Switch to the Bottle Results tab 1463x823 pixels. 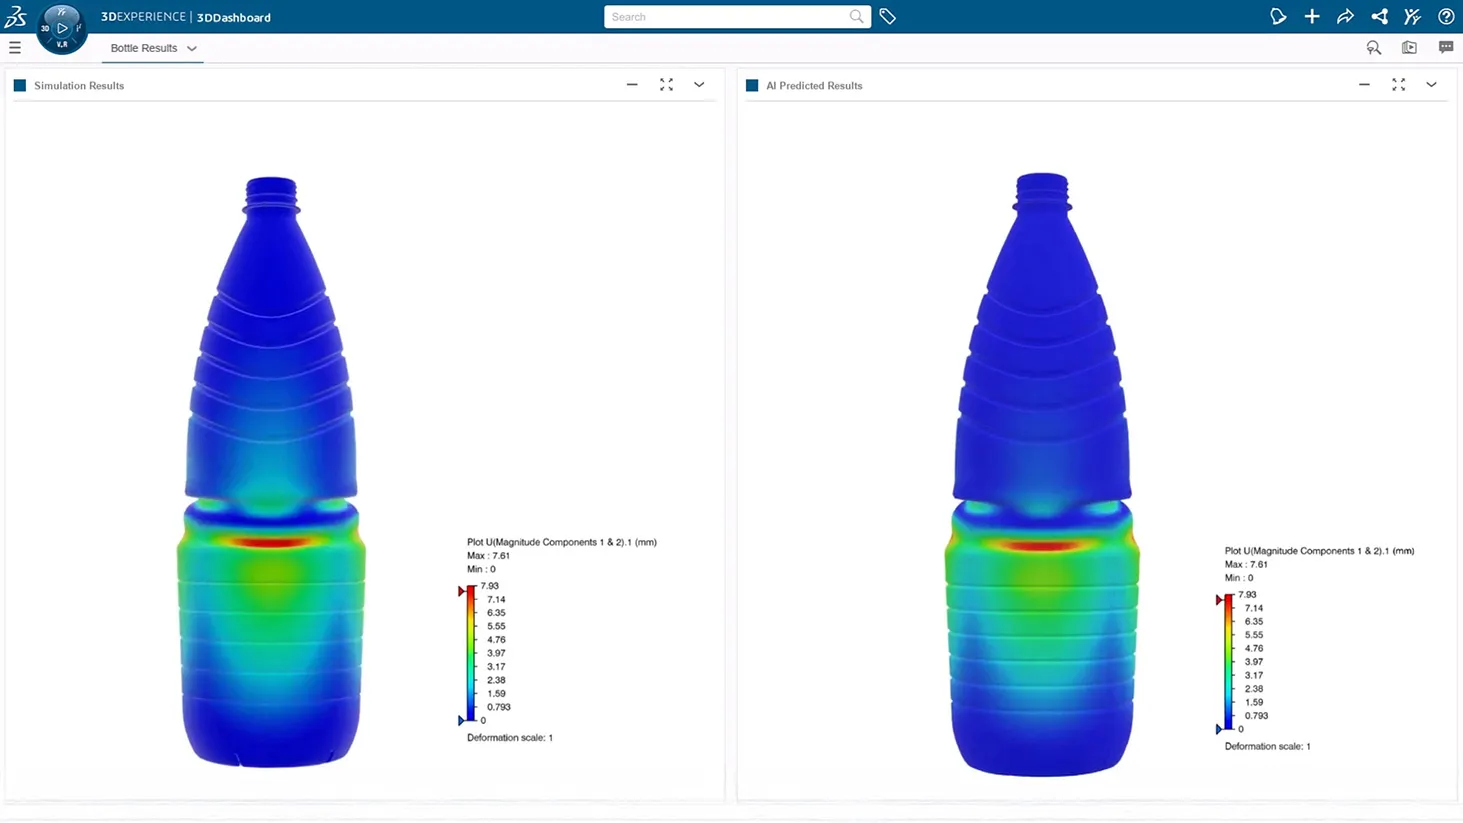click(x=144, y=47)
